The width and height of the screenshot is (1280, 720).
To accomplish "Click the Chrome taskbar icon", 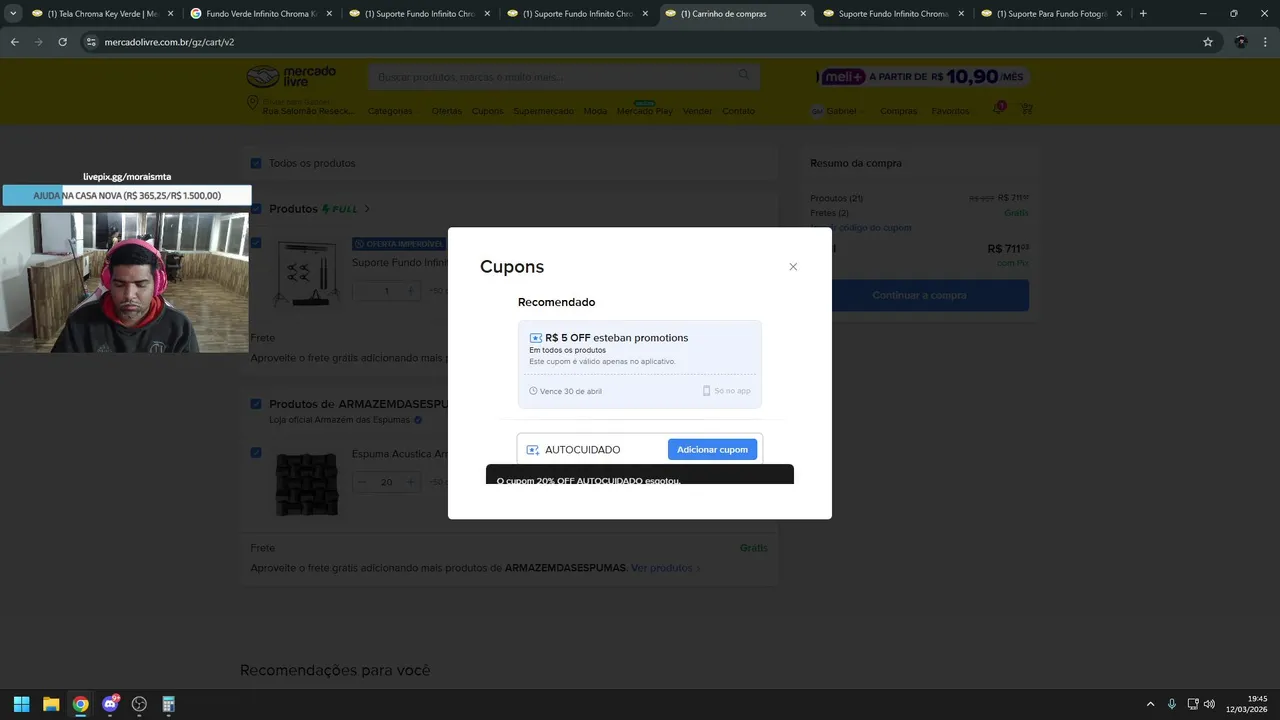I will coord(80,704).
